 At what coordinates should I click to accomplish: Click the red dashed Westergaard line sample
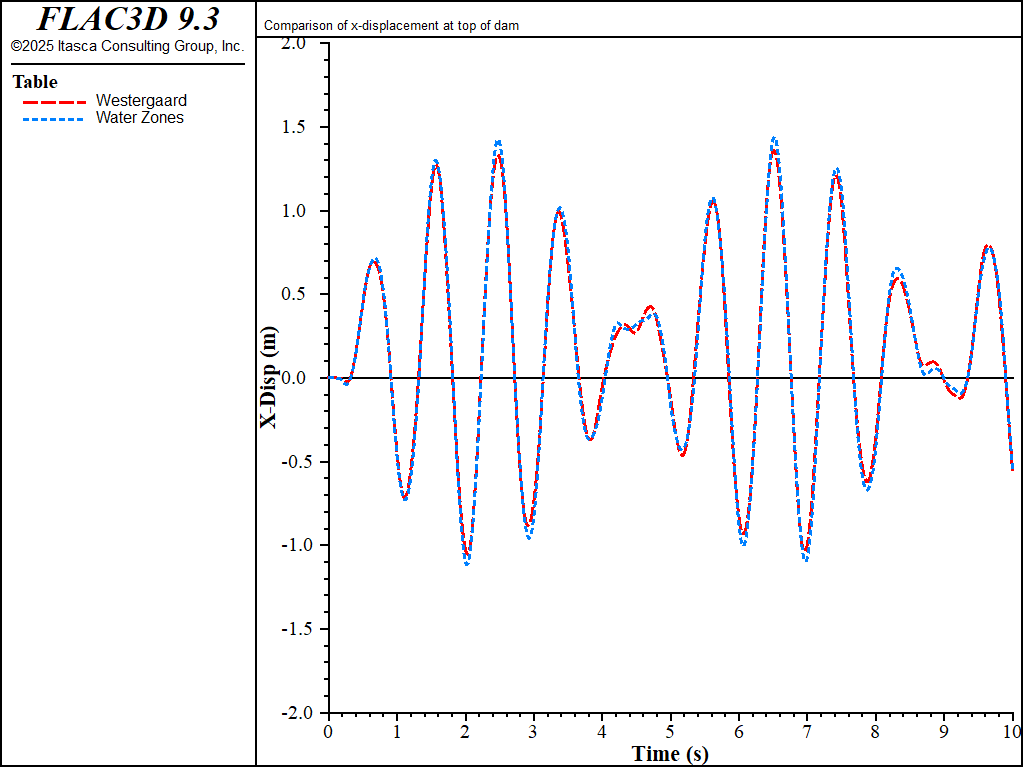click(x=54, y=101)
